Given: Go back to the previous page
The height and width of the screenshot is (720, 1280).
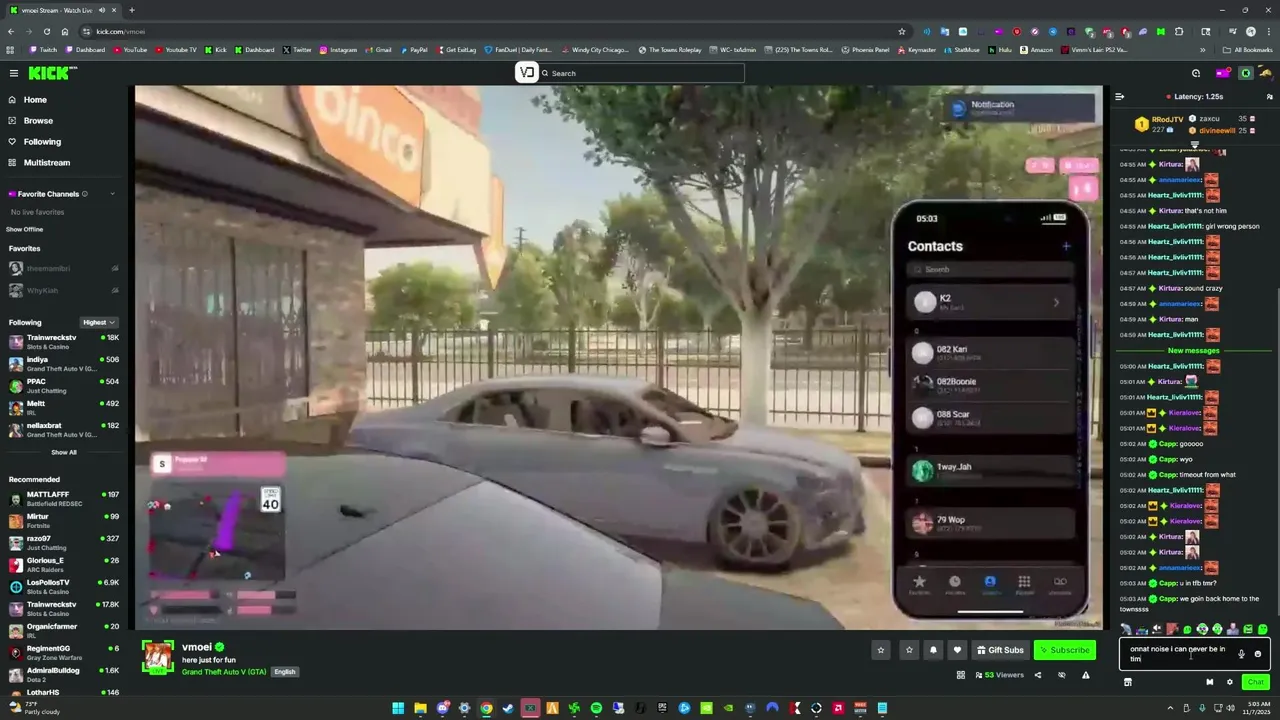Looking at the screenshot, I should click(x=10, y=31).
